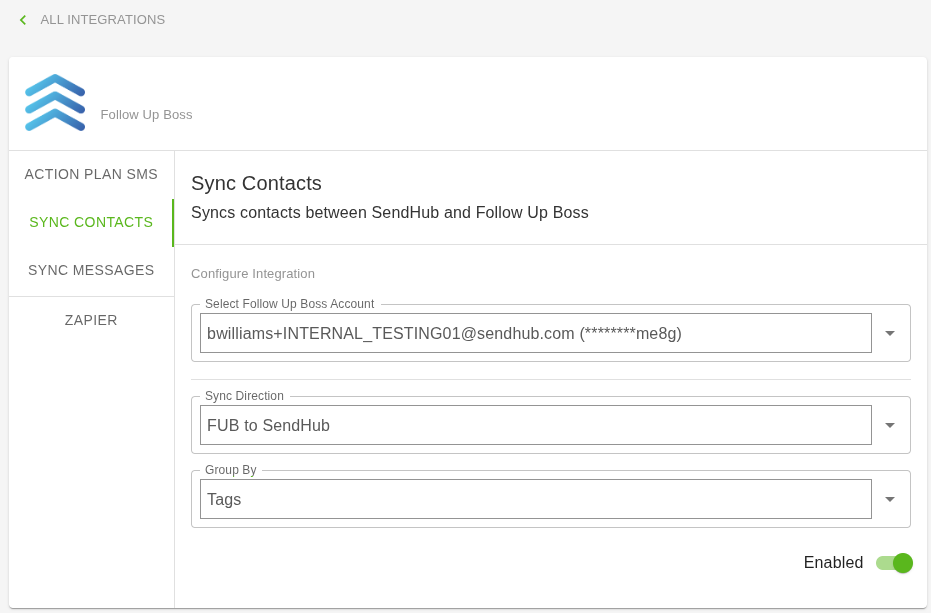Click the Sync Direction dropdown arrow

click(x=889, y=425)
